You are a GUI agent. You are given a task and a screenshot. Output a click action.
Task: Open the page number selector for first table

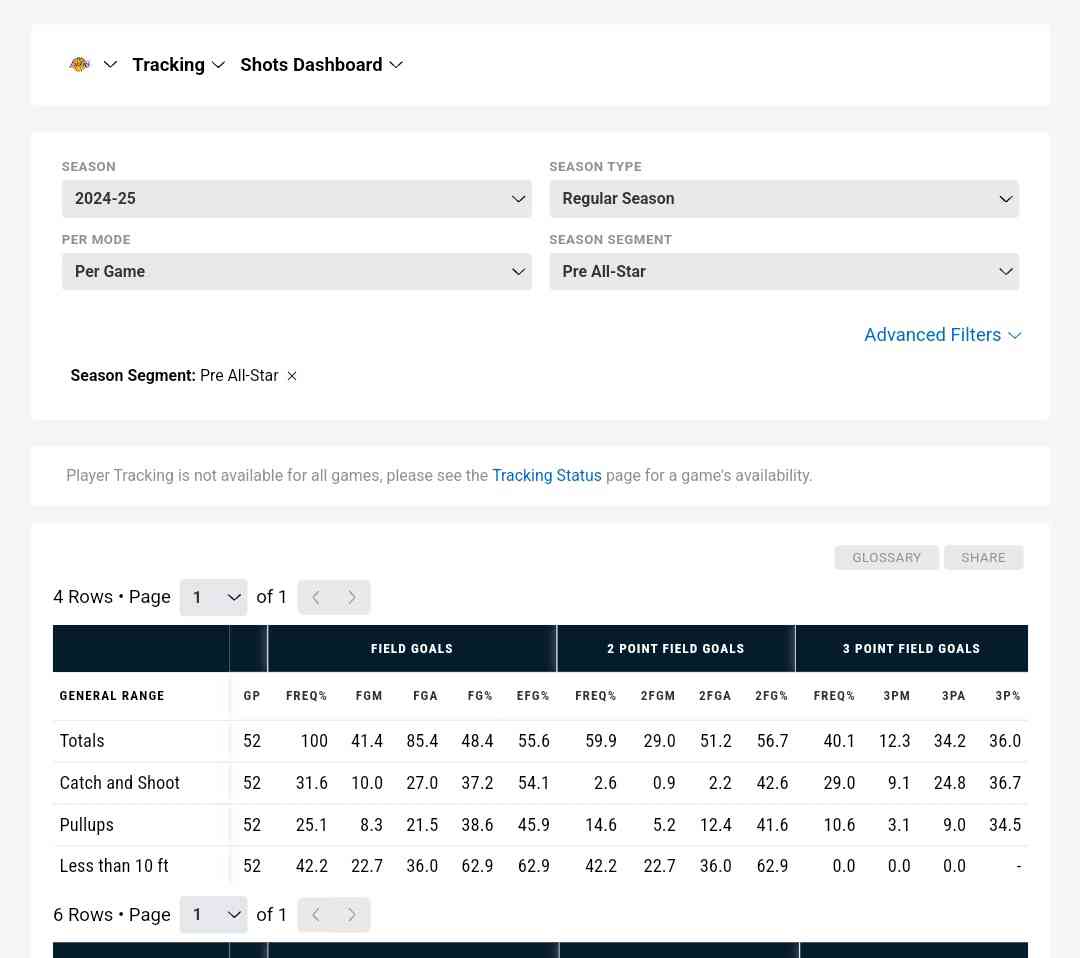214,598
